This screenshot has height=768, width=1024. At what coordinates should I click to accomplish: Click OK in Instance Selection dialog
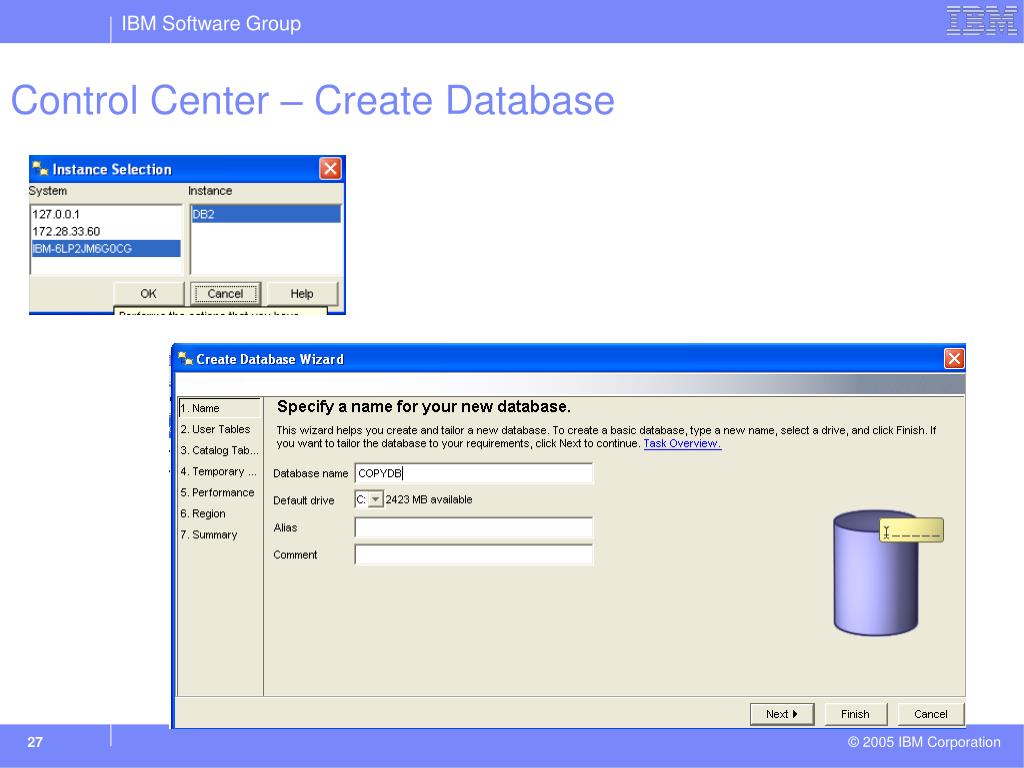tap(148, 294)
